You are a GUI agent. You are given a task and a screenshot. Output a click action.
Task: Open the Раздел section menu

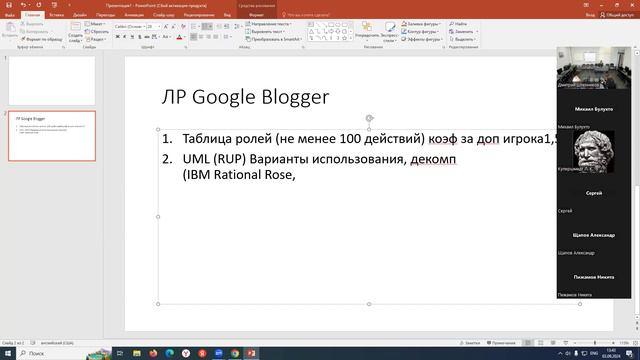(96, 39)
